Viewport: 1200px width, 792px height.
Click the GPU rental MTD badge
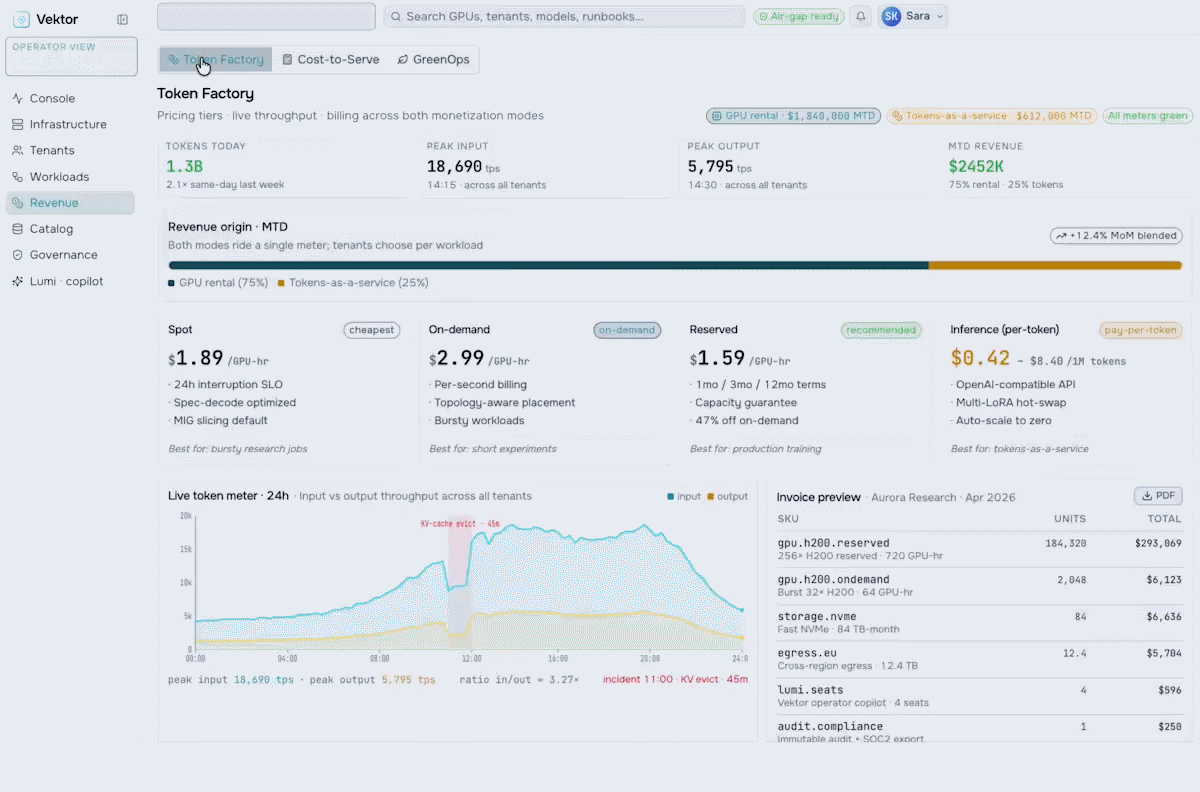click(x=793, y=116)
